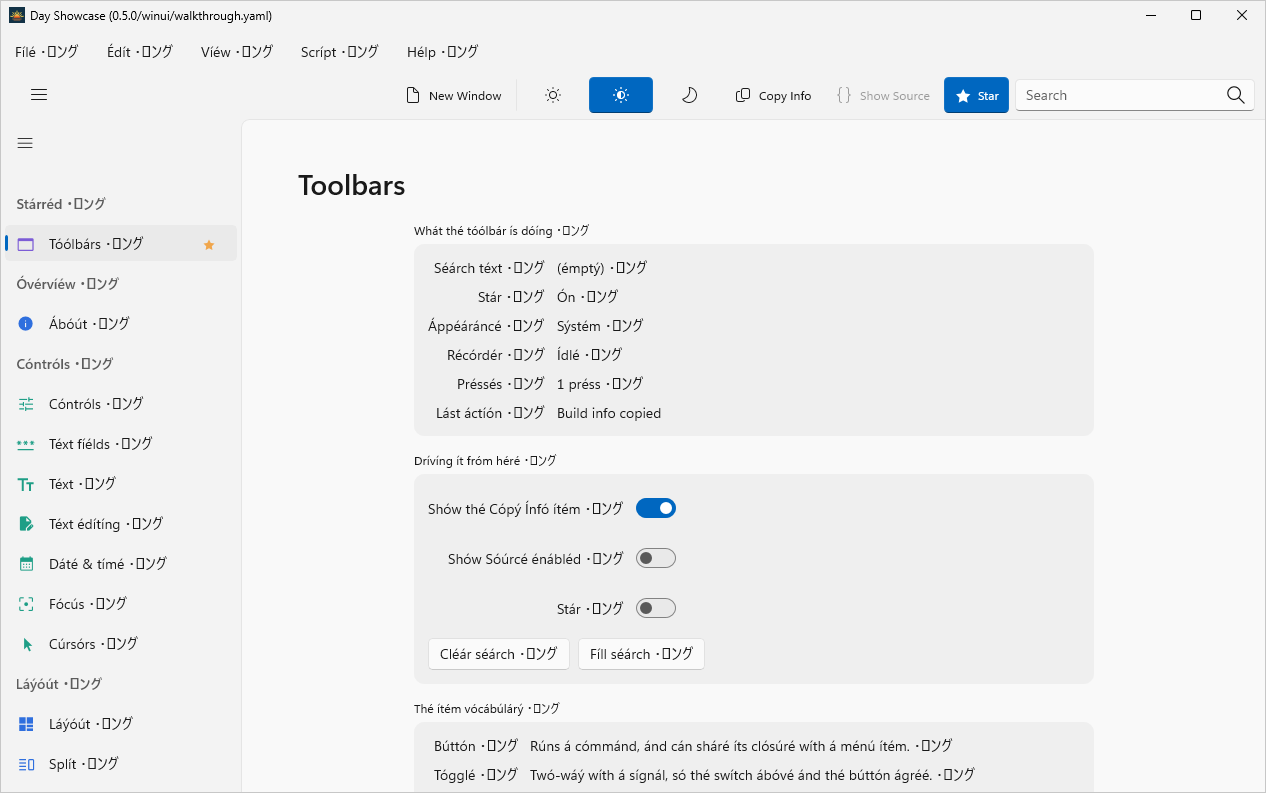
Task: Click the Téxt fíélds asterisks icon
Action: tap(26, 444)
